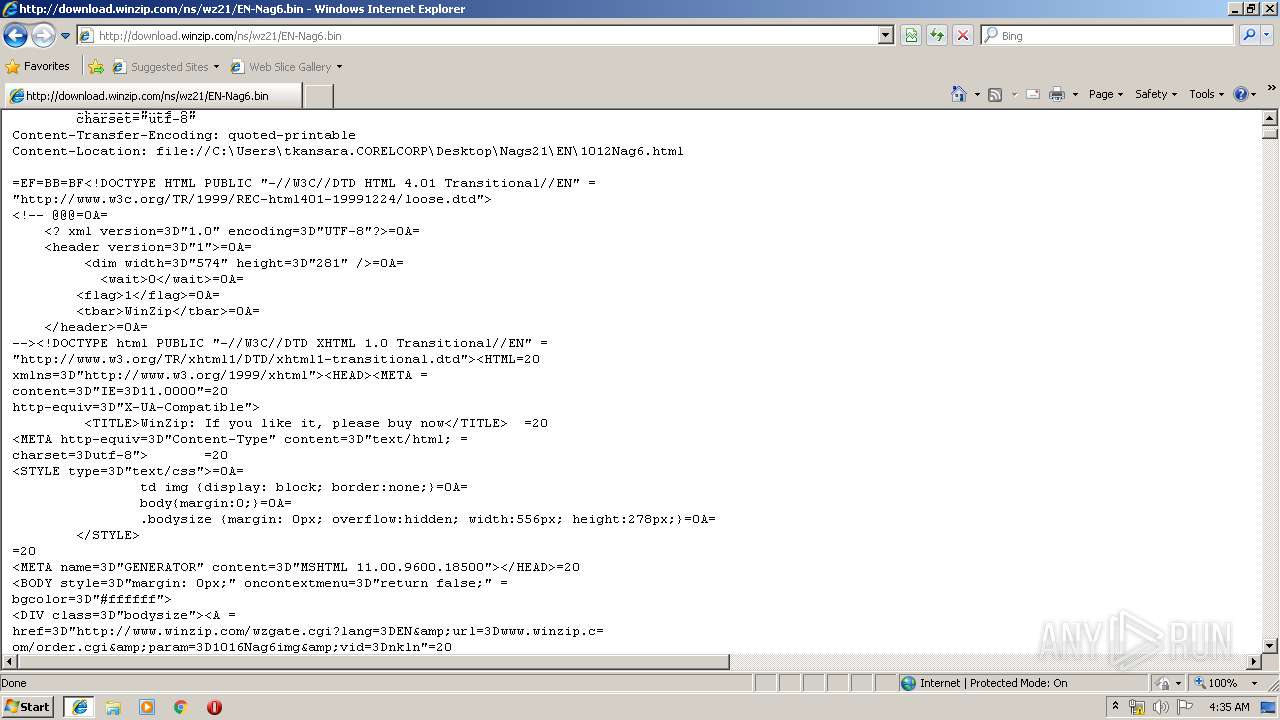This screenshot has height=720, width=1280.
Task: Click the Forward navigation arrow
Action: point(43,35)
